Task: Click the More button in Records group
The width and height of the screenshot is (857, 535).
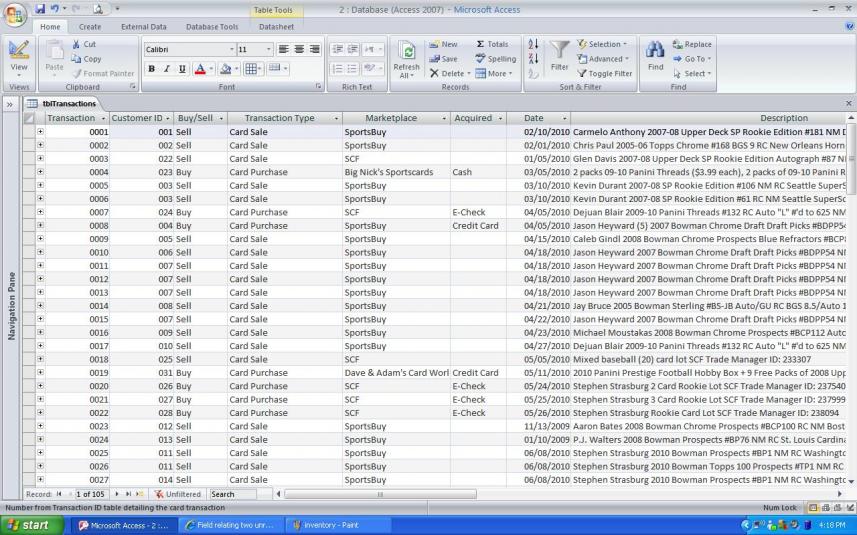Action: pyautogui.click(x=494, y=73)
